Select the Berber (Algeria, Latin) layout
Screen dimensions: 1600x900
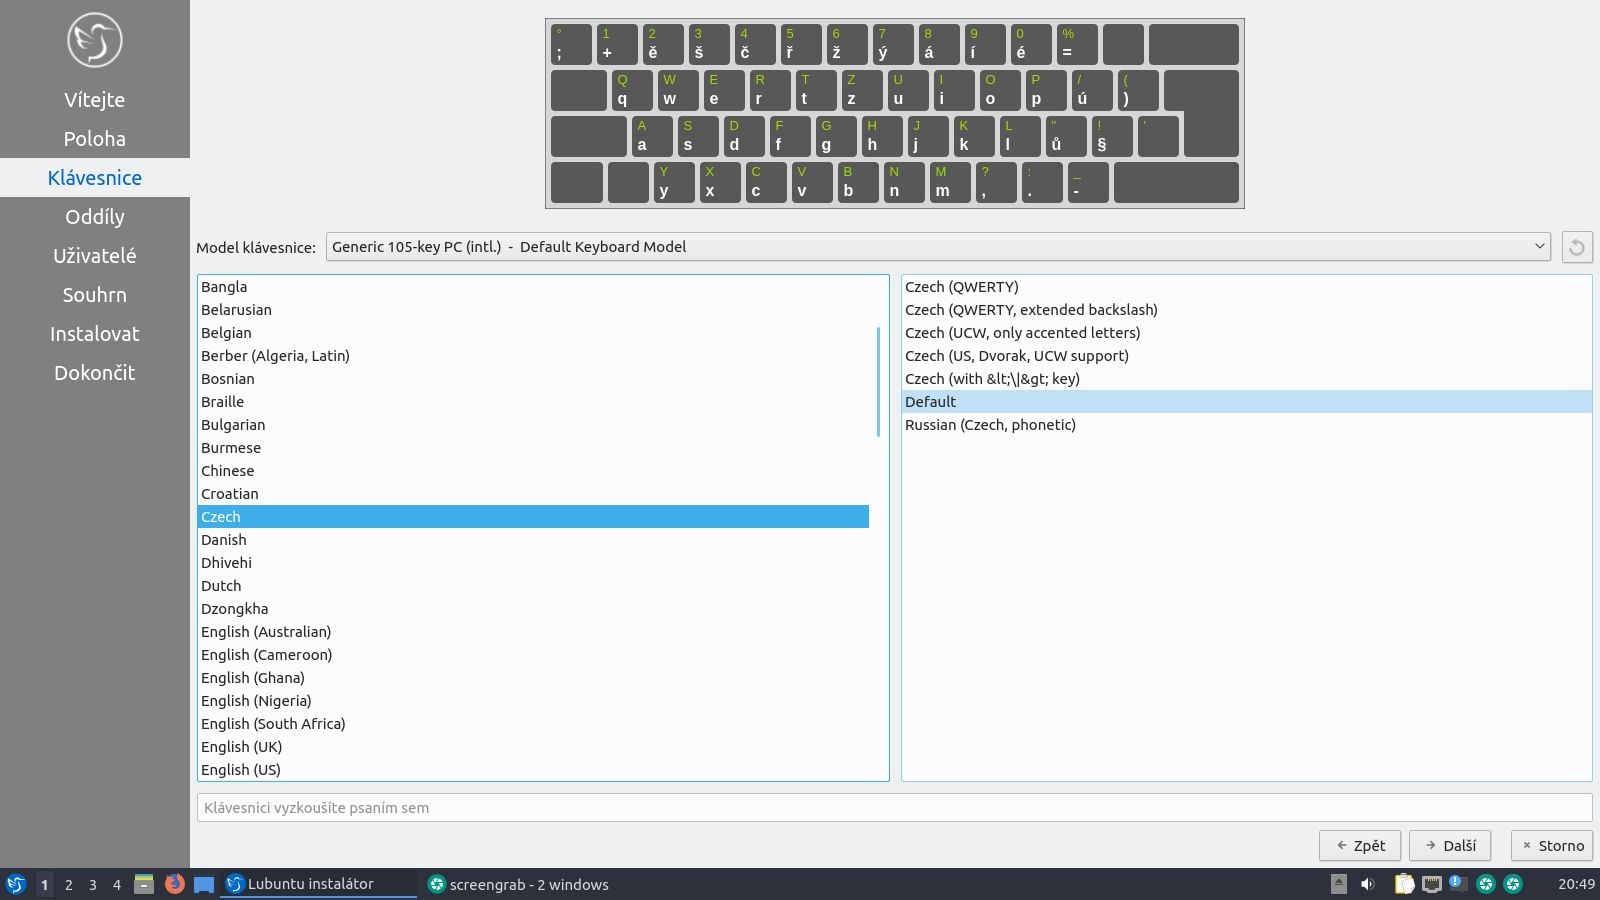(533, 356)
